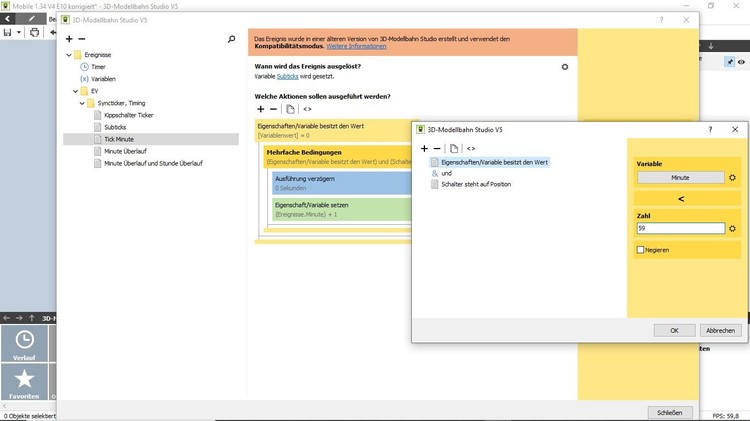Click forward arrow in bottom-left navigation bar
The width and height of the screenshot is (750, 421).
[19, 318]
